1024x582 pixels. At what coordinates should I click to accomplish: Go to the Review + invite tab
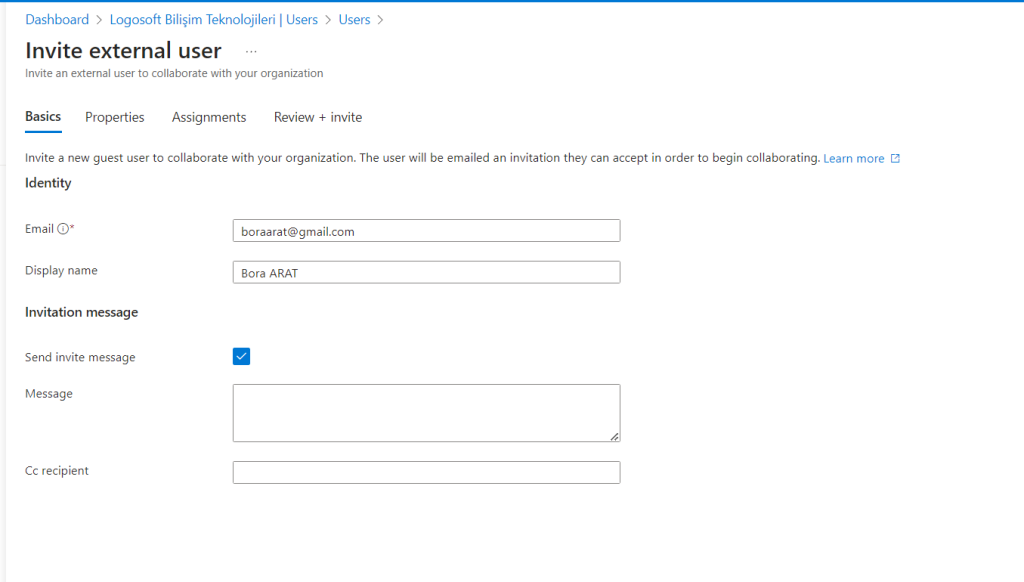(317, 117)
